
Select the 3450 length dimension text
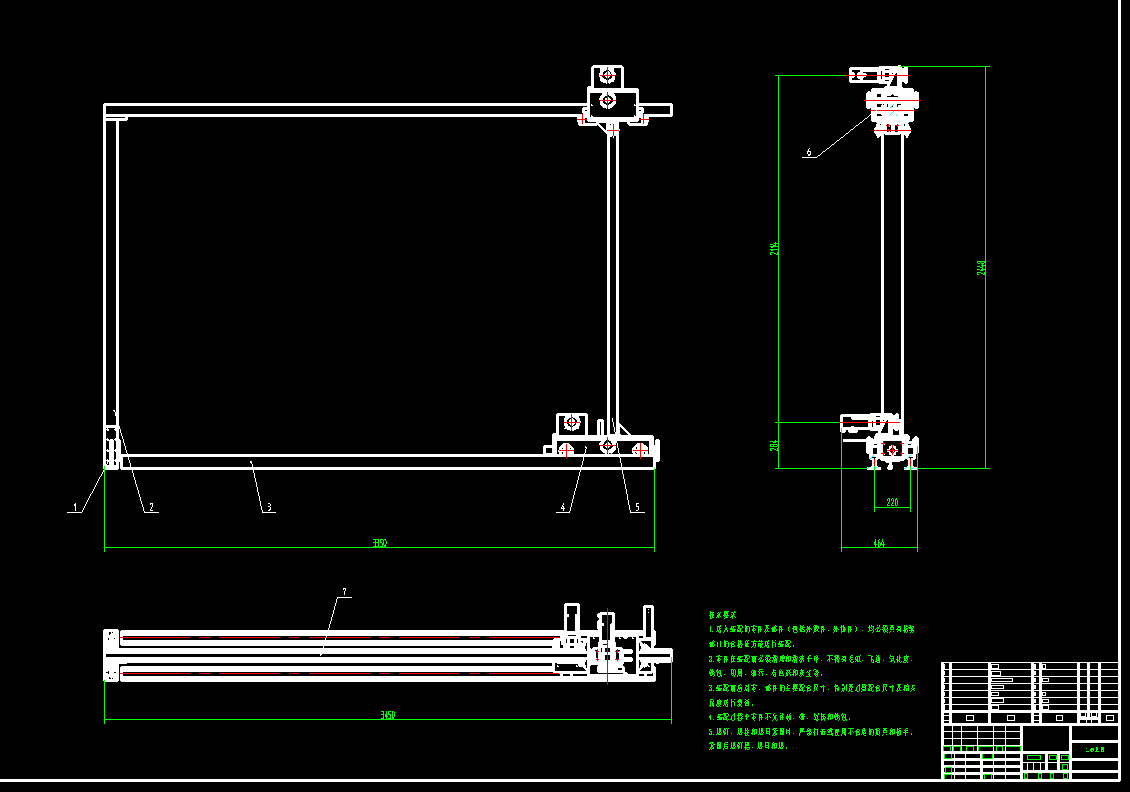coord(388,715)
